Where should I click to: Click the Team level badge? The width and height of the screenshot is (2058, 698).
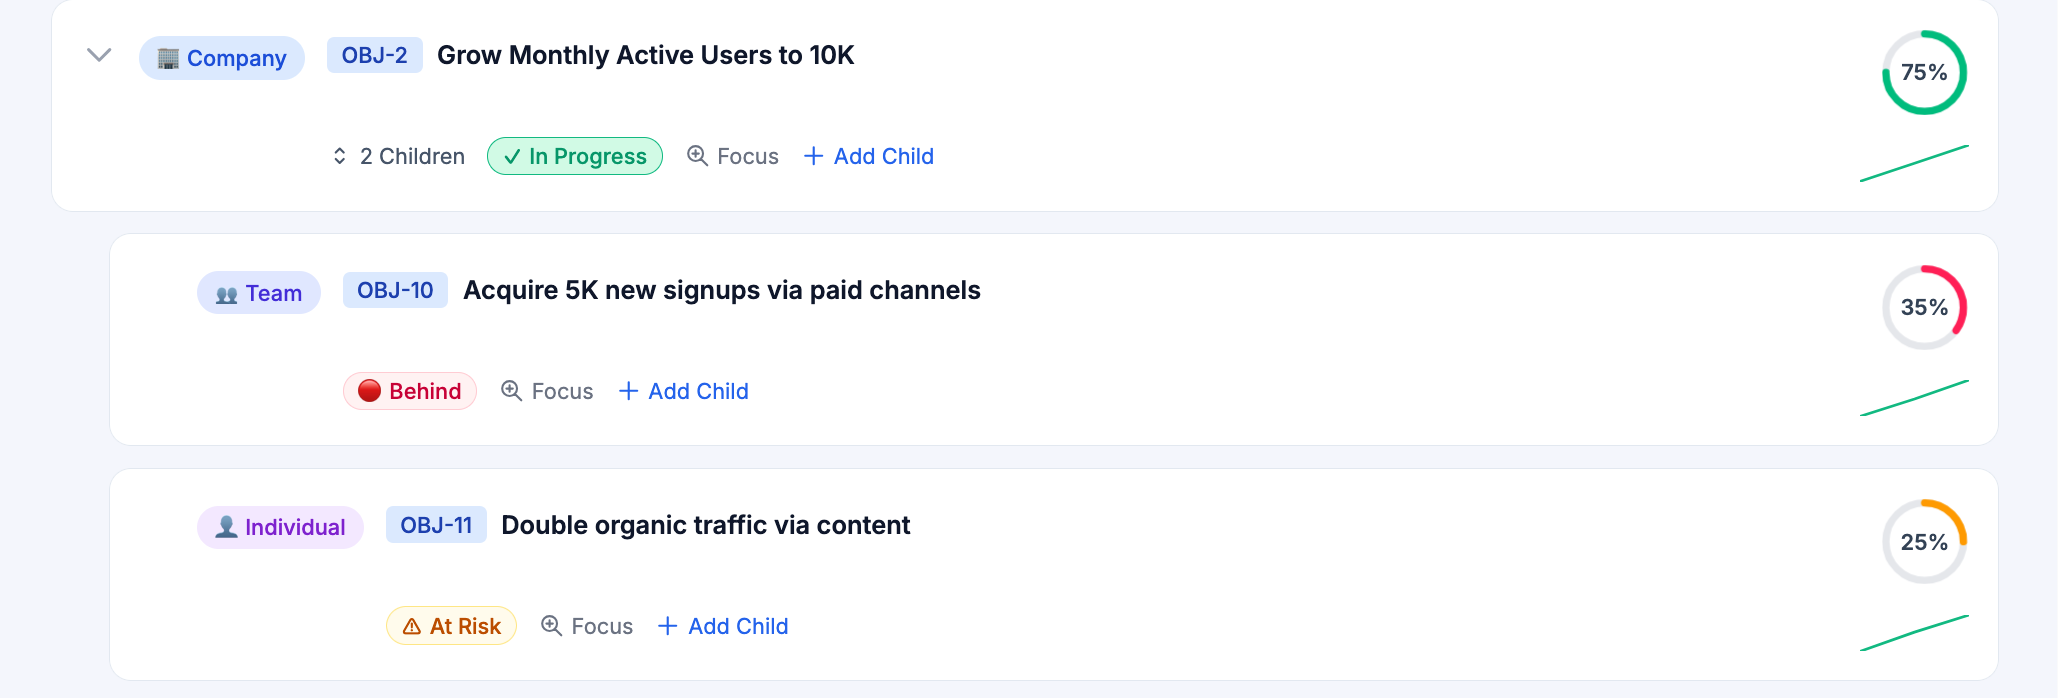(x=259, y=293)
